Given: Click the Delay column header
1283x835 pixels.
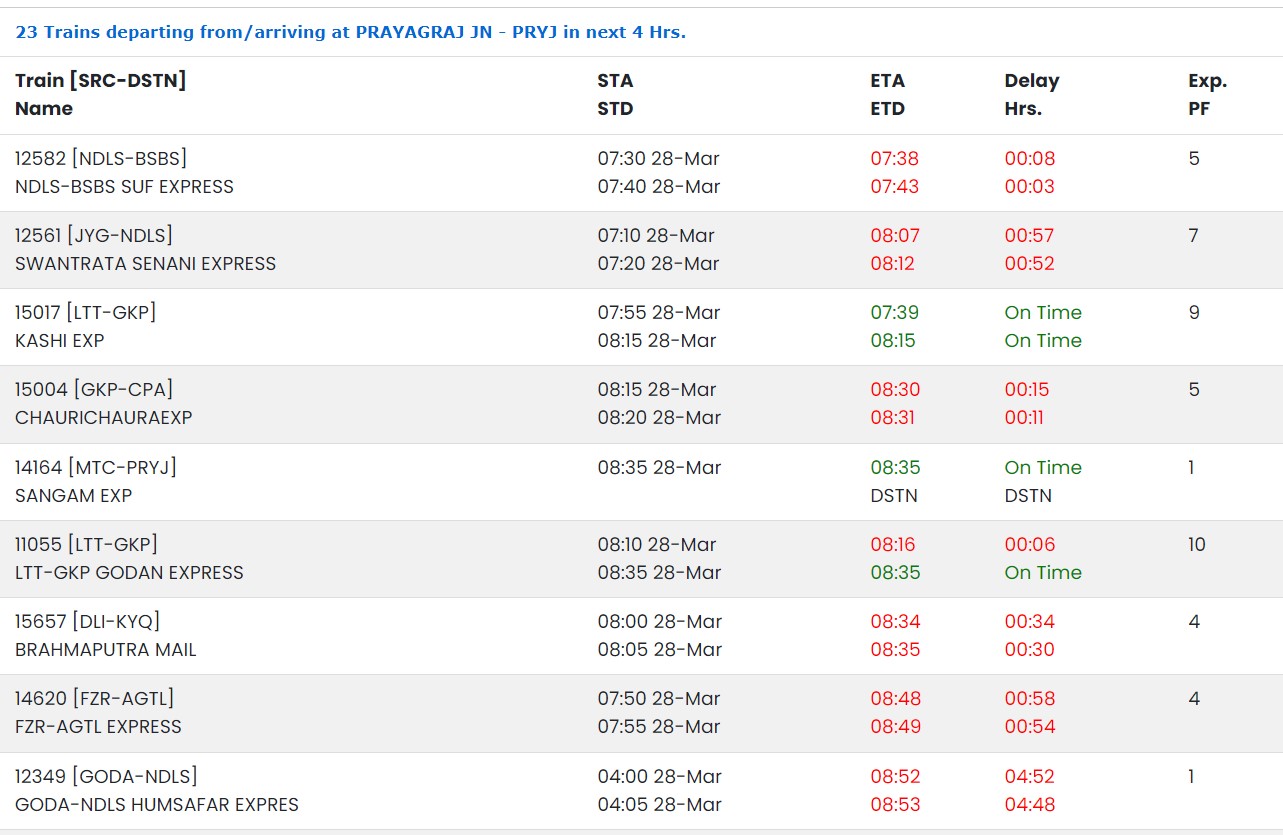Looking at the screenshot, I should click(1032, 80).
